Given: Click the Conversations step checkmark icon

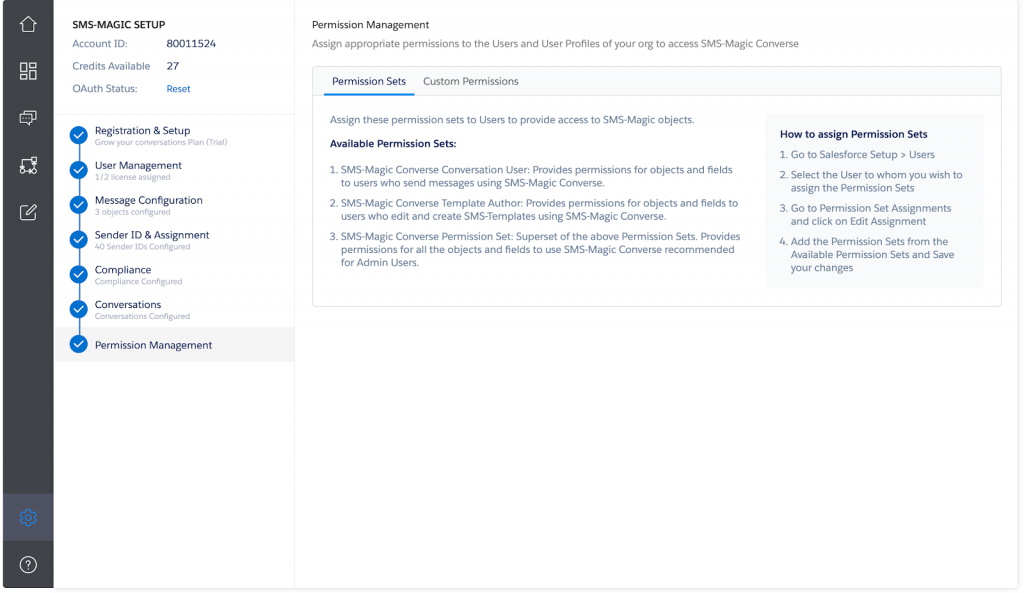Looking at the screenshot, I should click(x=78, y=309).
